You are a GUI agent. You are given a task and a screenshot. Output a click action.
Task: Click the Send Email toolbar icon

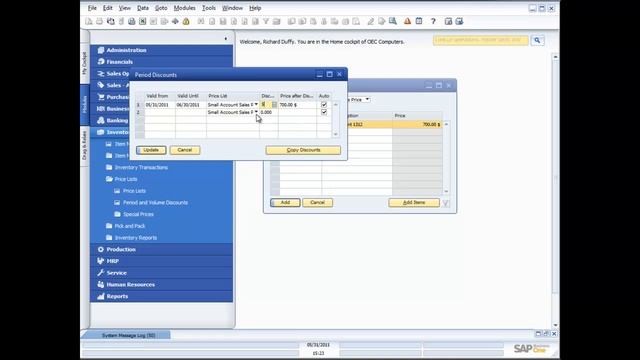click(111, 21)
